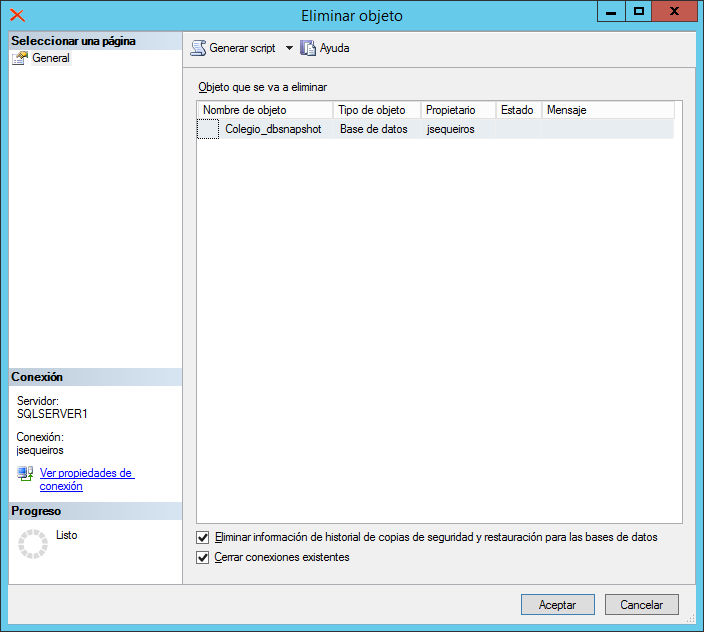Click the Listo status text
The height and width of the screenshot is (632, 704).
click(66, 535)
